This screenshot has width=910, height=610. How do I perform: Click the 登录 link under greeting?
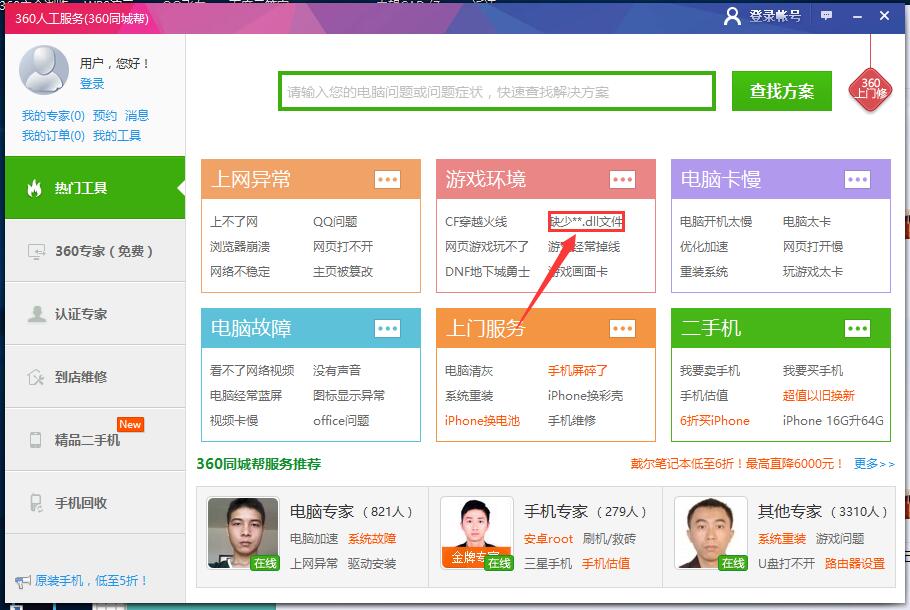92,84
